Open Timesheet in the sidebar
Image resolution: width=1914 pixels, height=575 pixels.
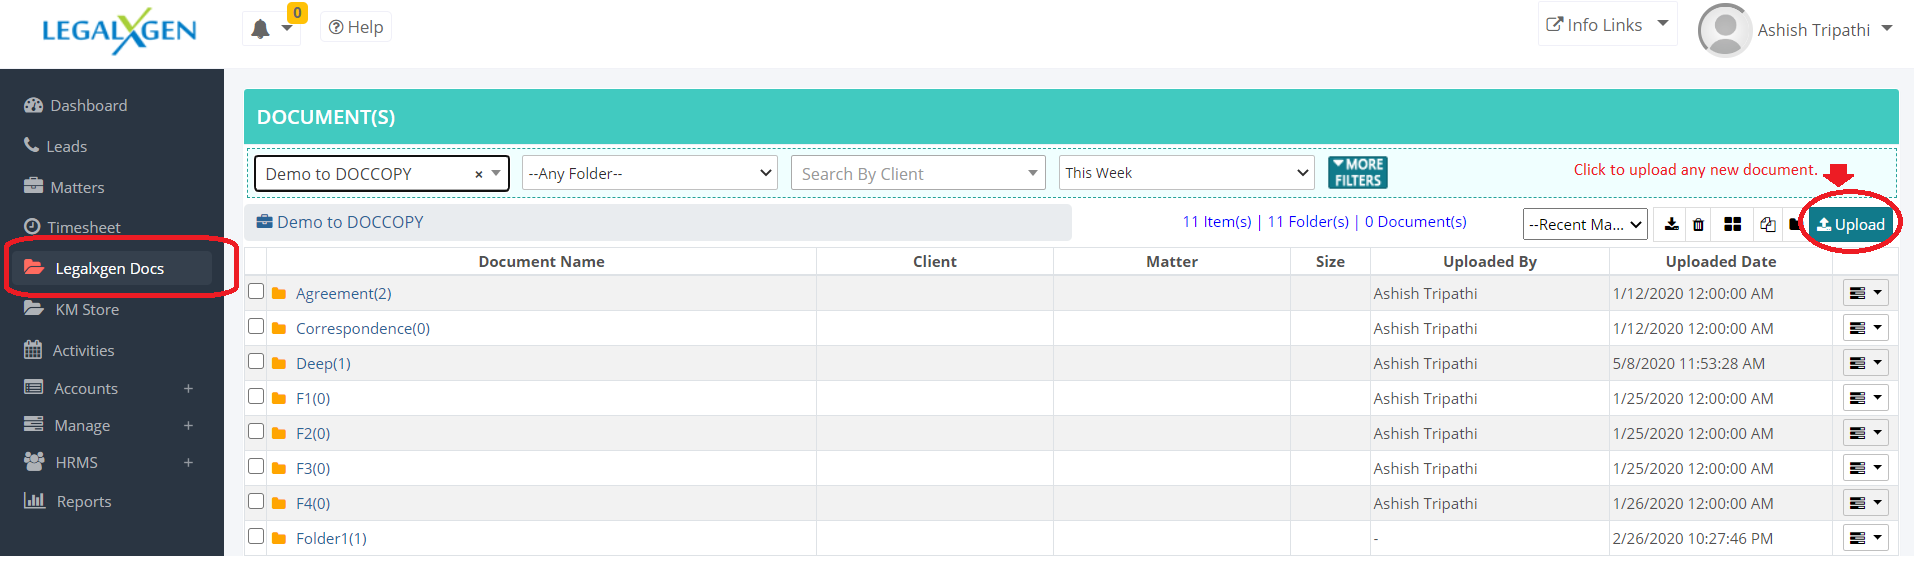(83, 227)
